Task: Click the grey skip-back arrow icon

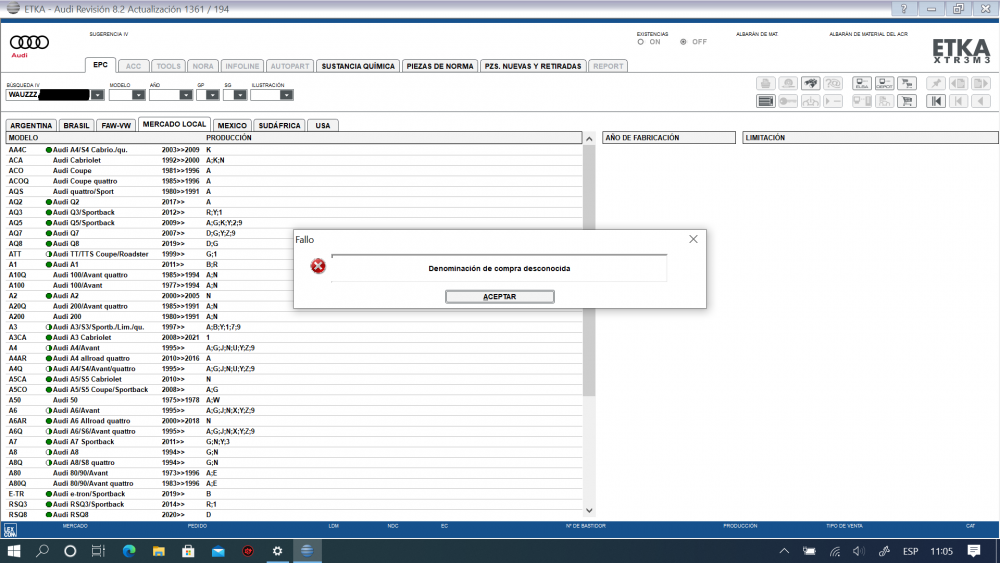Action: point(958,101)
